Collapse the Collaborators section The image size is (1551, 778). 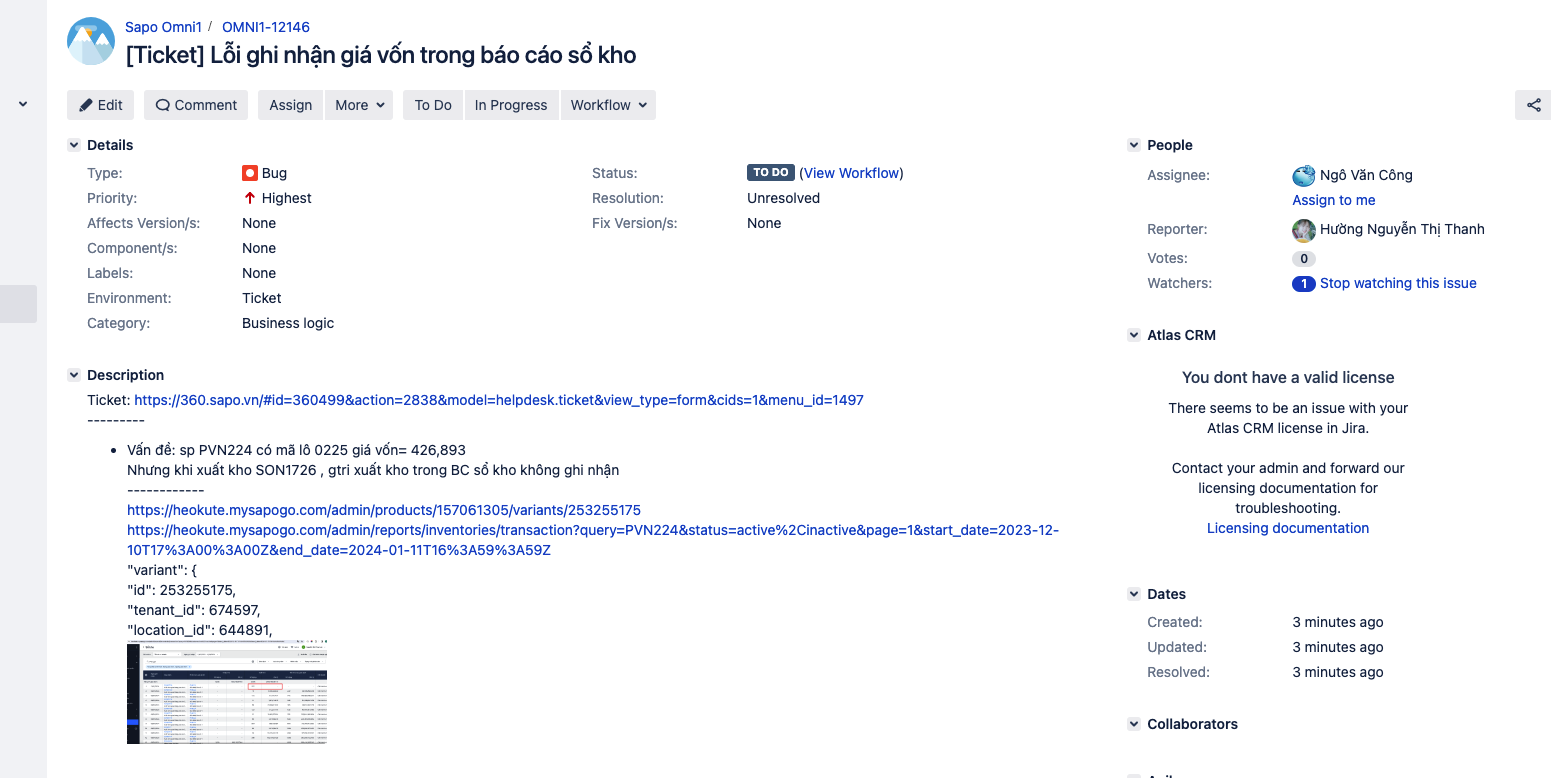pos(1134,724)
